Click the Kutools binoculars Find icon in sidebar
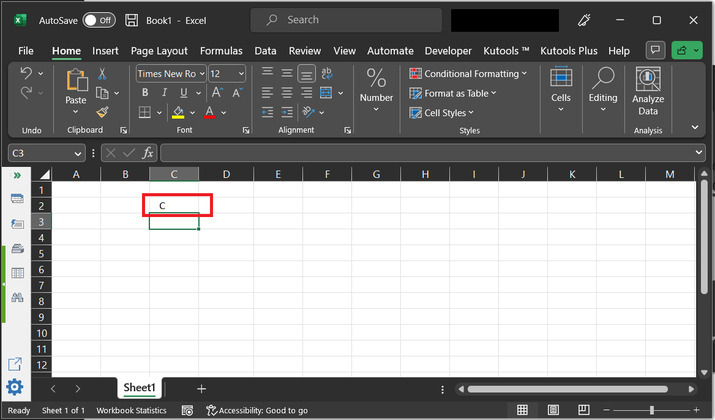This screenshot has width=715, height=420. pos(16,298)
